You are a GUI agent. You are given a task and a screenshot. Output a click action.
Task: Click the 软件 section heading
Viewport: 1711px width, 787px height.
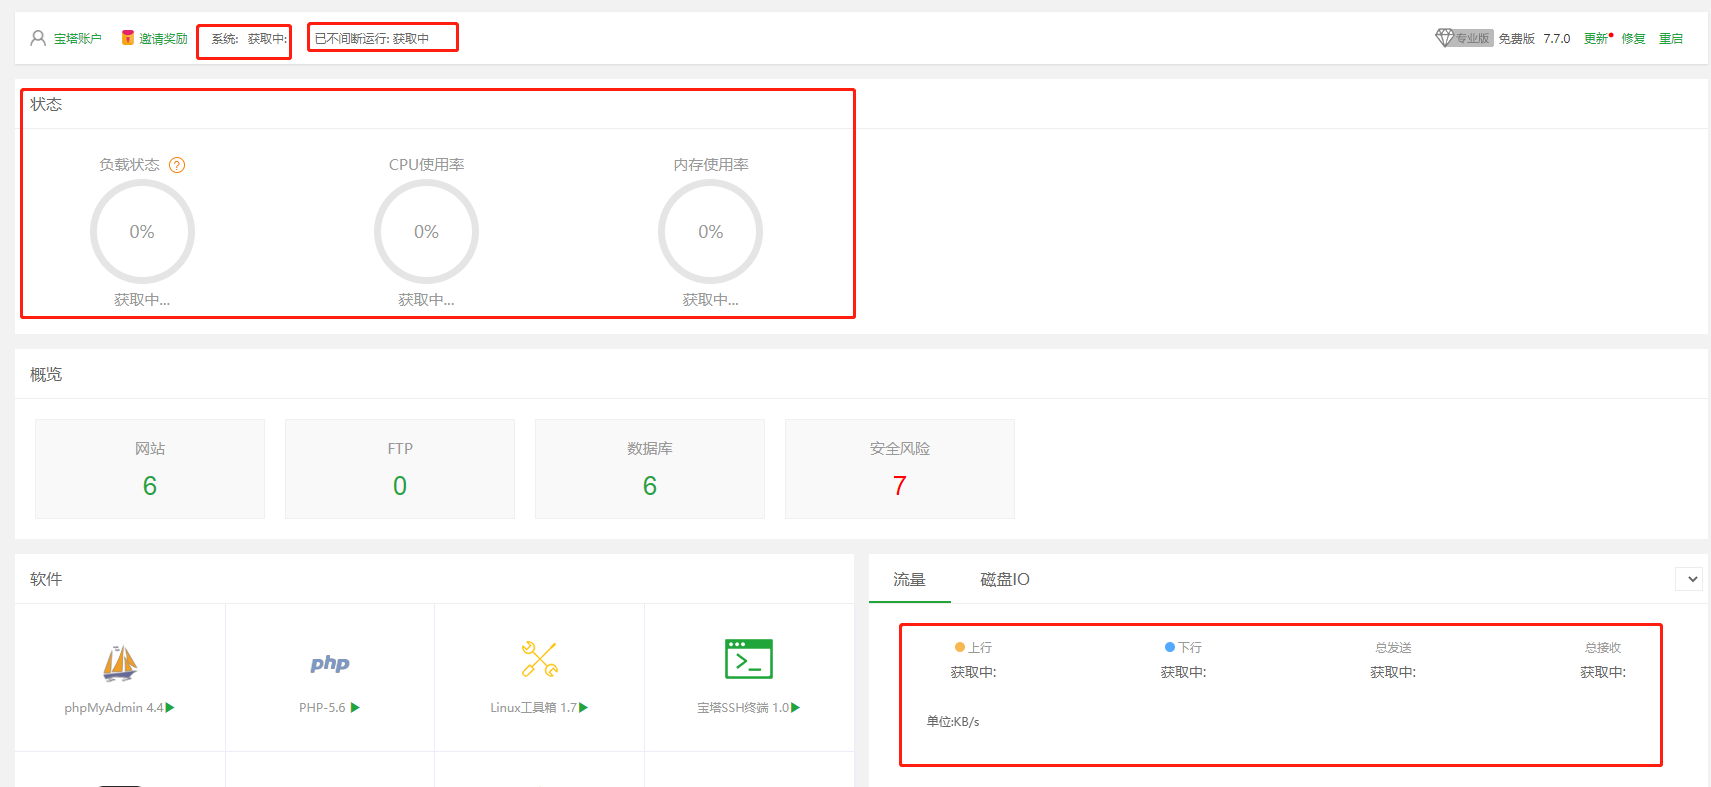tap(46, 579)
